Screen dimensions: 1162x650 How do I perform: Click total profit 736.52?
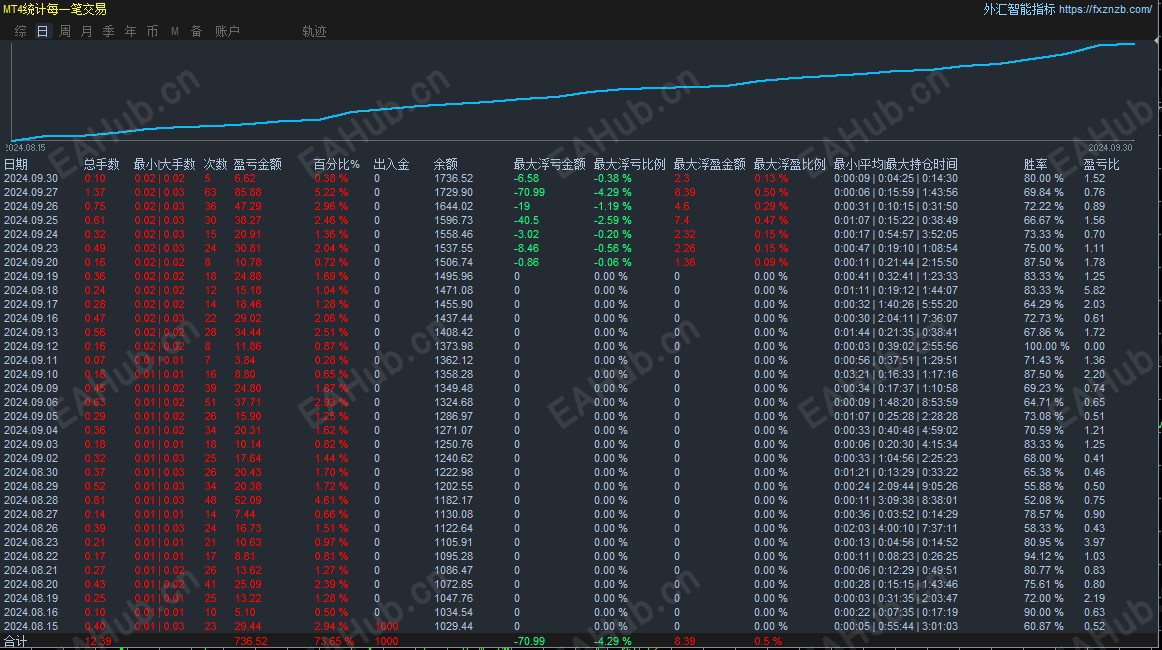[x=250, y=641]
